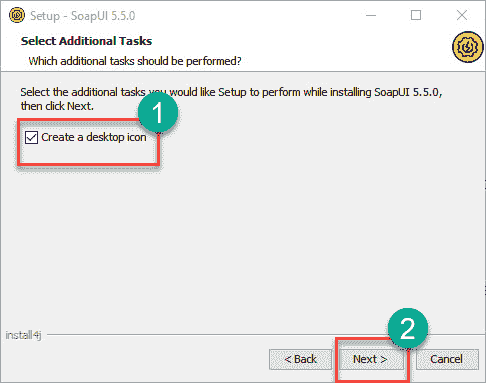Click the SoapUI icon in title bar
This screenshot has width=486, height=383.
tap(17, 15)
